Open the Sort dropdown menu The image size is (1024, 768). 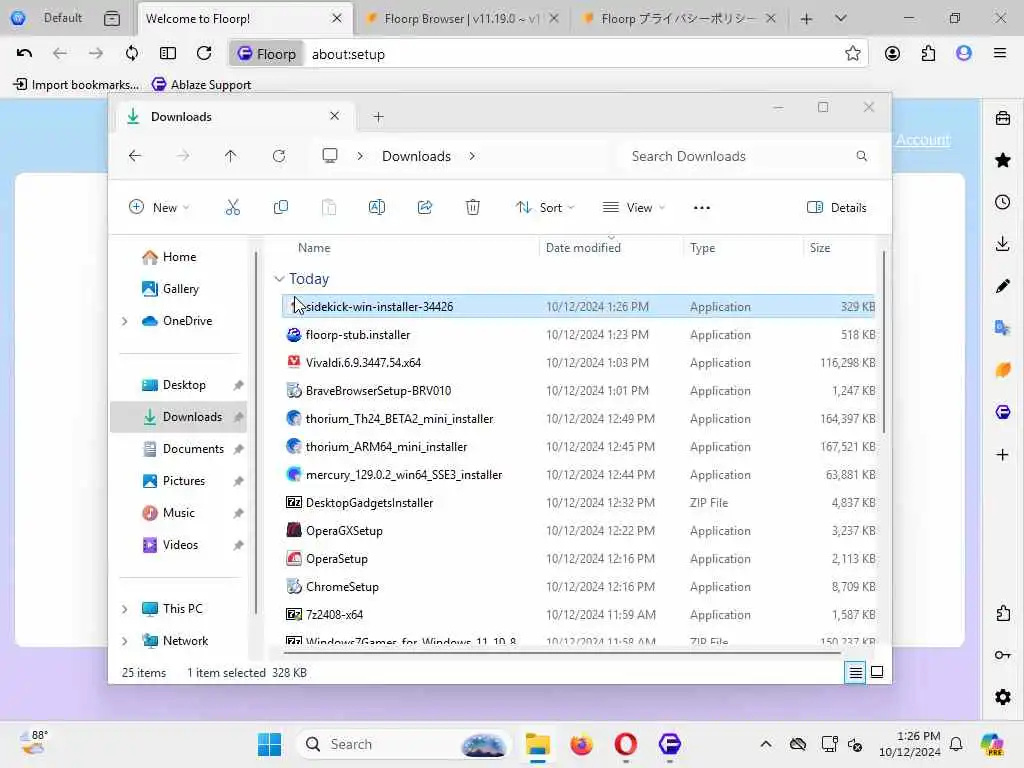[545, 208]
